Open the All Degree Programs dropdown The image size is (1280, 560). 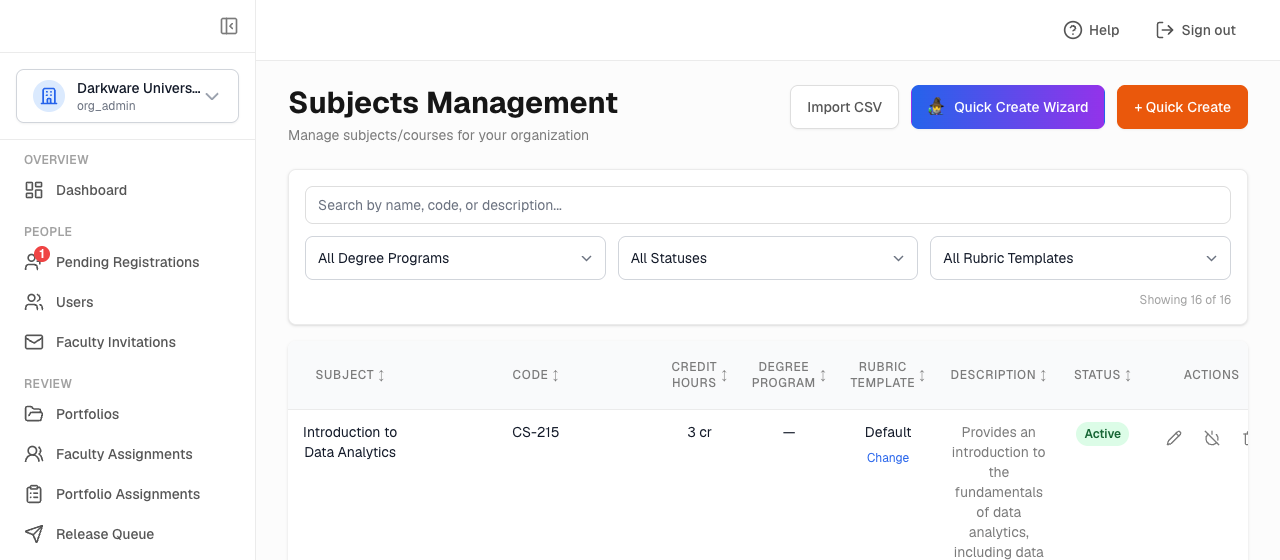coord(455,258)
